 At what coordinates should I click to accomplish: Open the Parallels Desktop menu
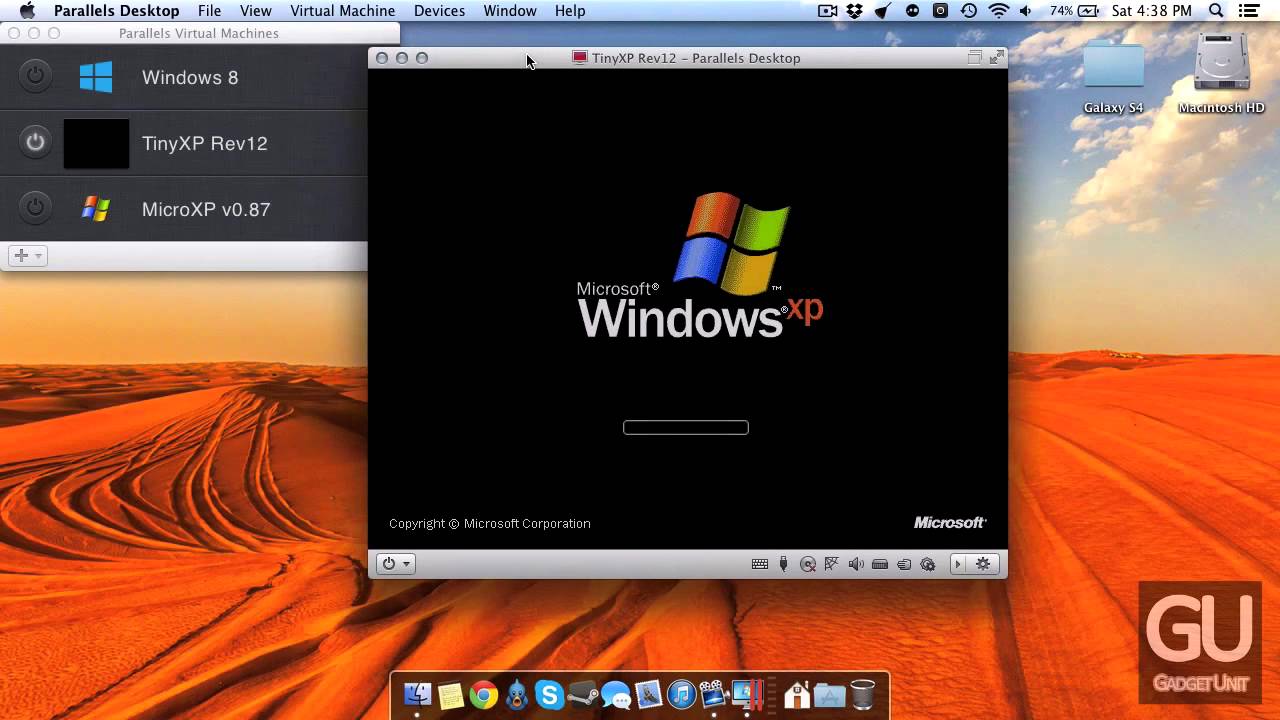click(117, 11)
